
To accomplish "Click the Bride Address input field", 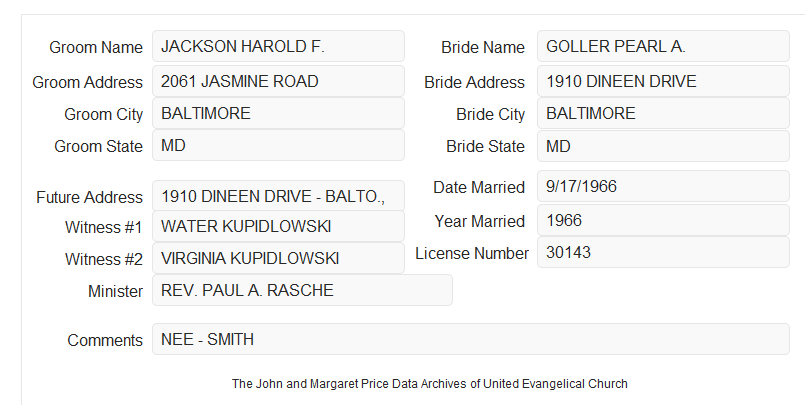I will click(663, 81).
